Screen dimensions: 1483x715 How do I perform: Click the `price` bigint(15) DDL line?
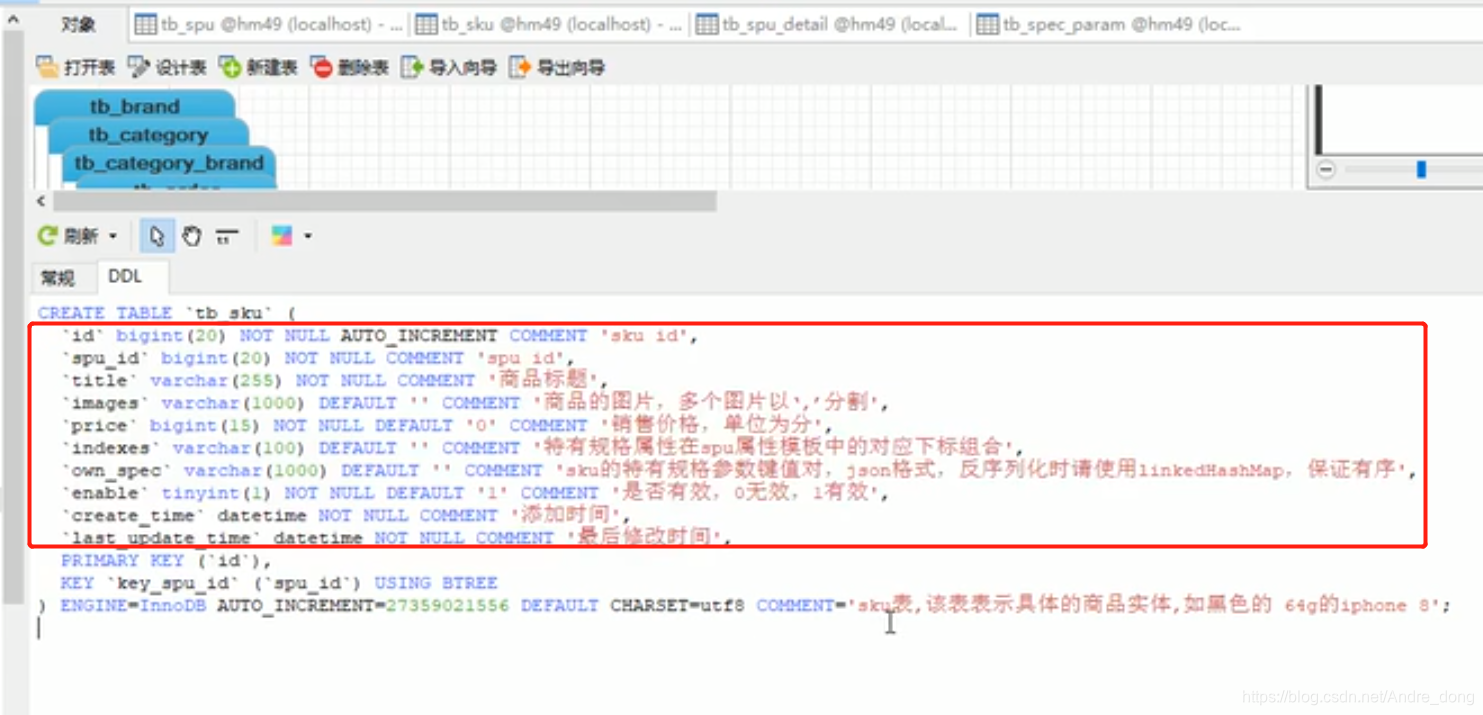[446, 425]
